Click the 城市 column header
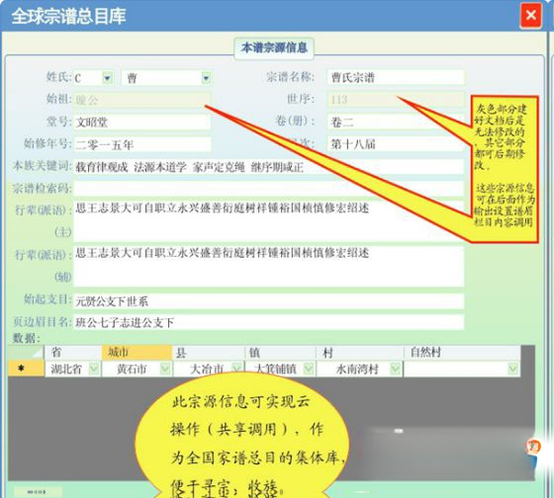Screen dimensions: 554x498 coord(137,352)
